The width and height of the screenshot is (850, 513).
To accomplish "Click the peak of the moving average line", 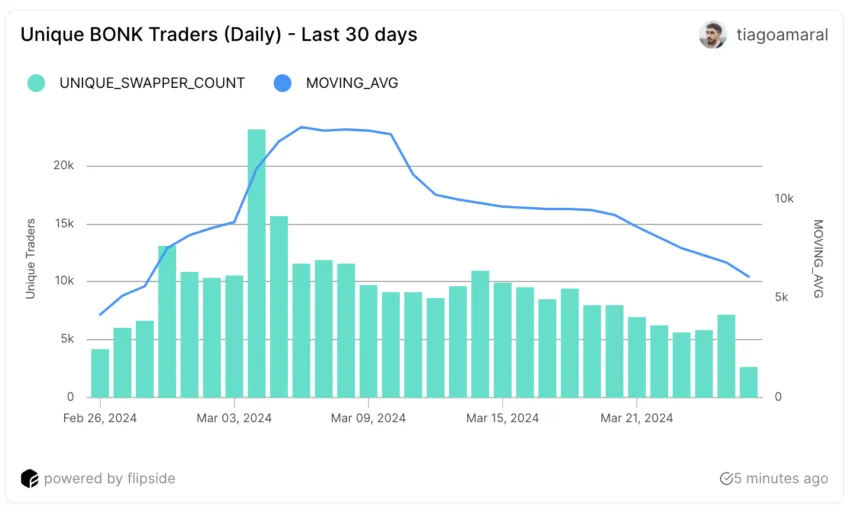I will point(302,127).
